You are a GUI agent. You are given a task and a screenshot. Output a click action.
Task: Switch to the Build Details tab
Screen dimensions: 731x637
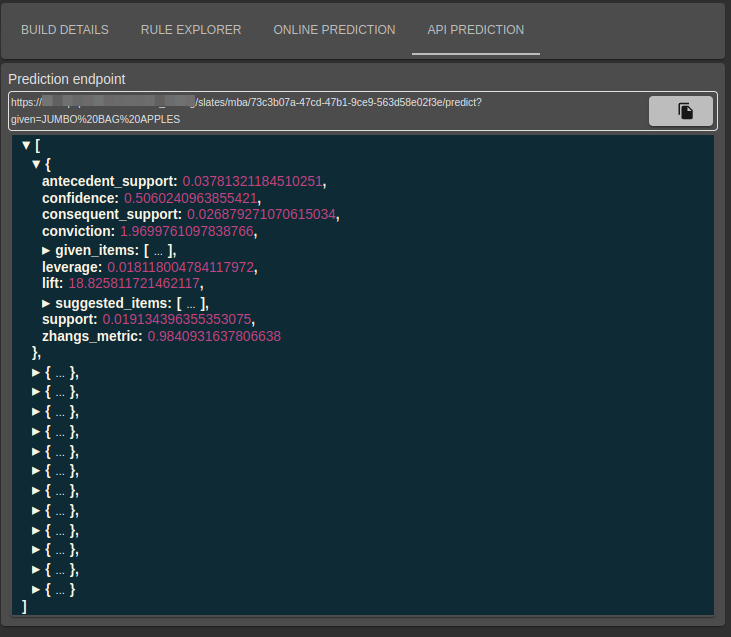tap(65, 30)
